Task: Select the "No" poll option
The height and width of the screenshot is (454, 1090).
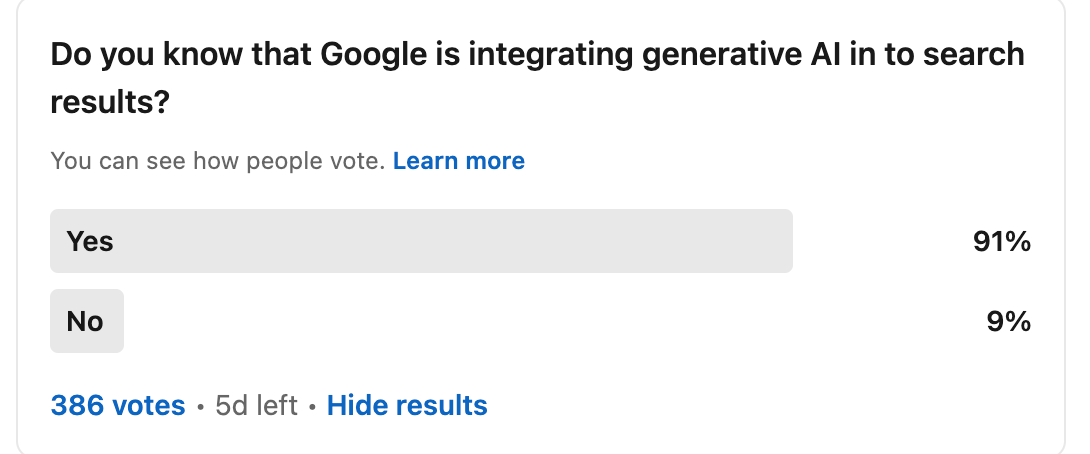Action: pyautogui.click(x=86, y=321)
